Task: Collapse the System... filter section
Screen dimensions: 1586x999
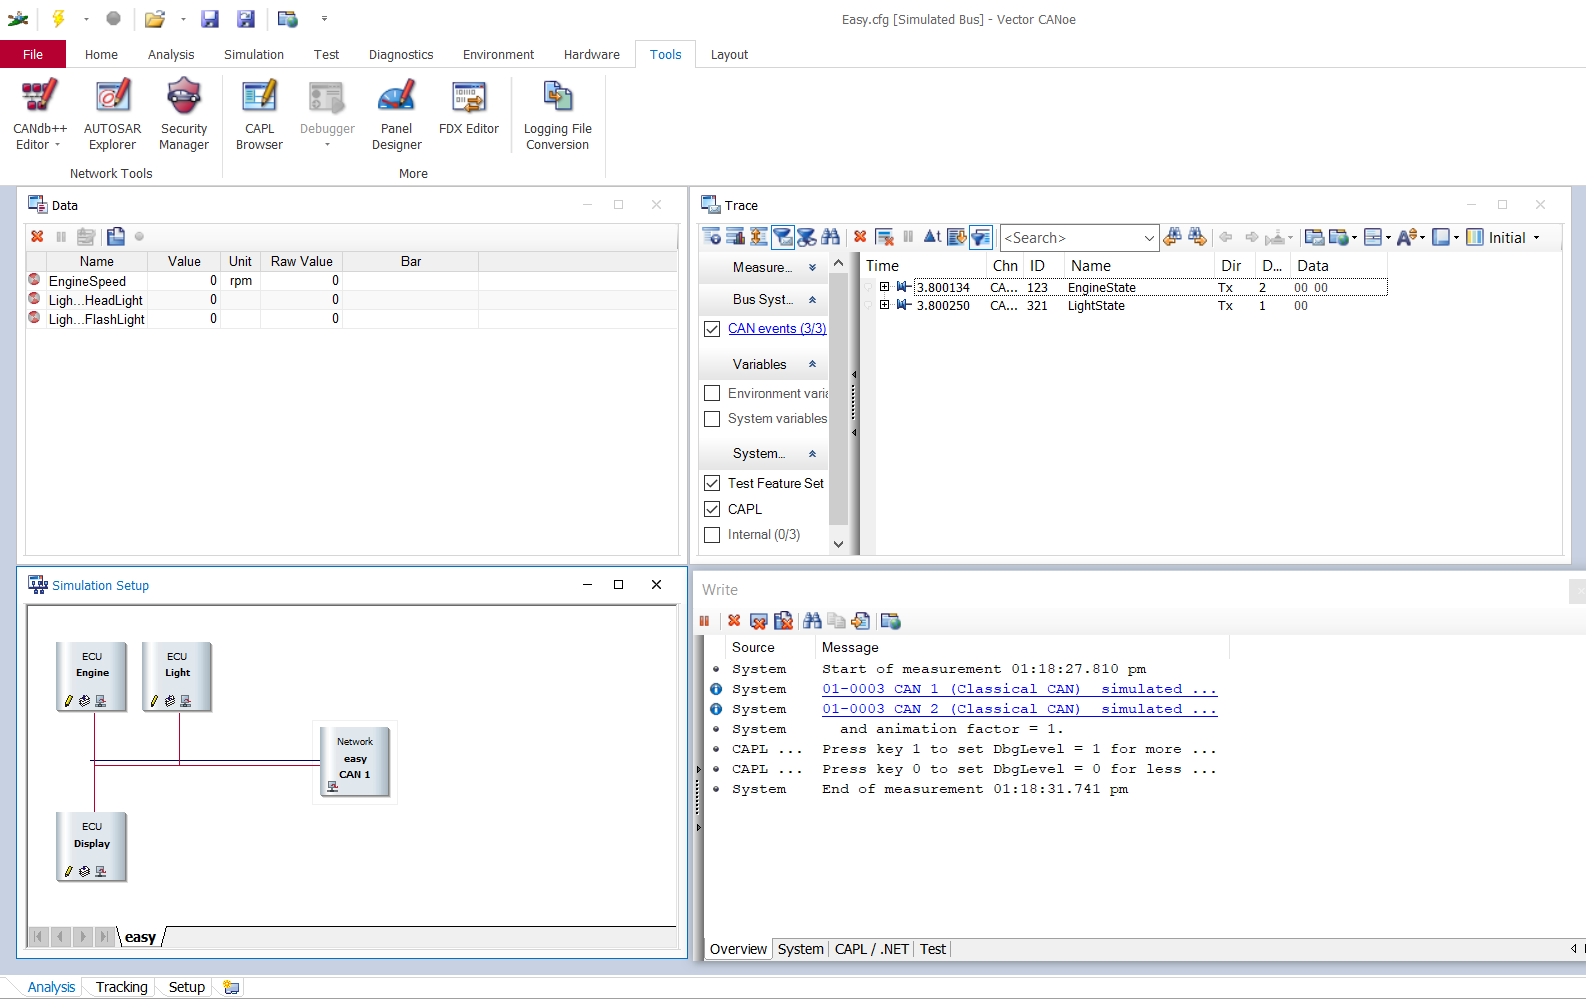Action: [x=812, y=454]
